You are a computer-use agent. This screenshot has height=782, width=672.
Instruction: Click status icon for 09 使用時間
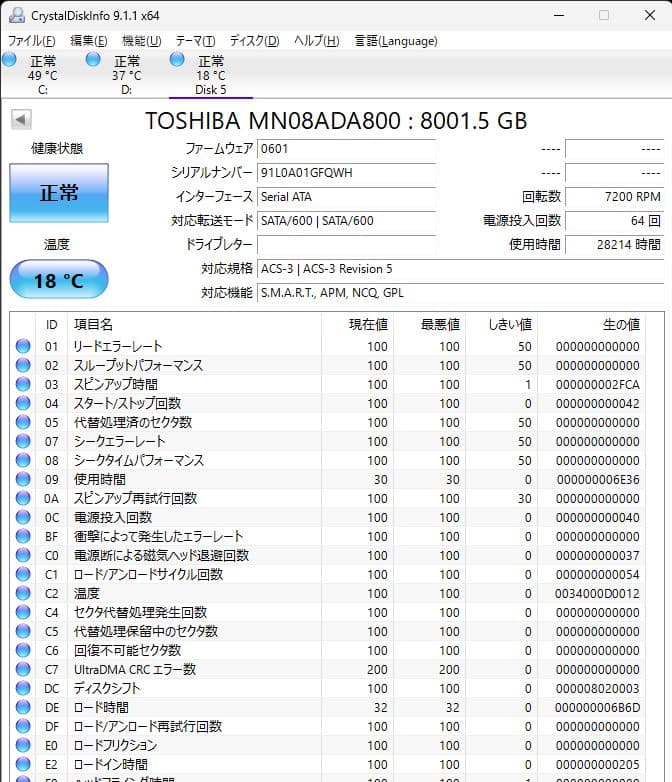23,479
